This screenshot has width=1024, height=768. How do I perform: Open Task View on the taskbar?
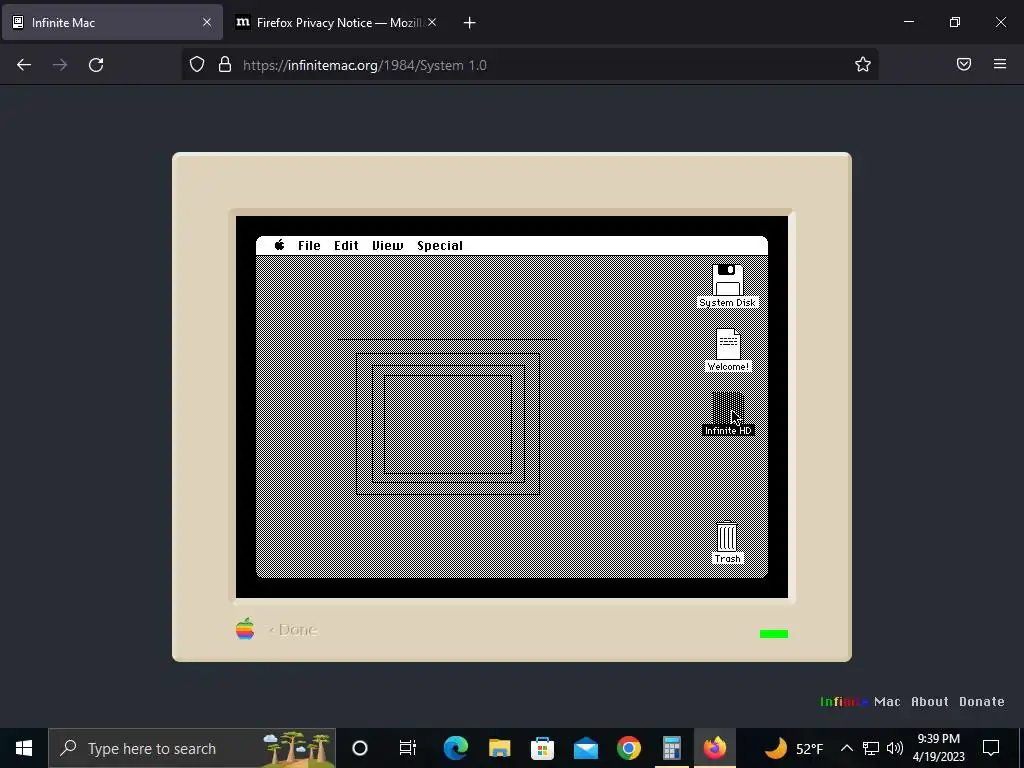point(408,748)
